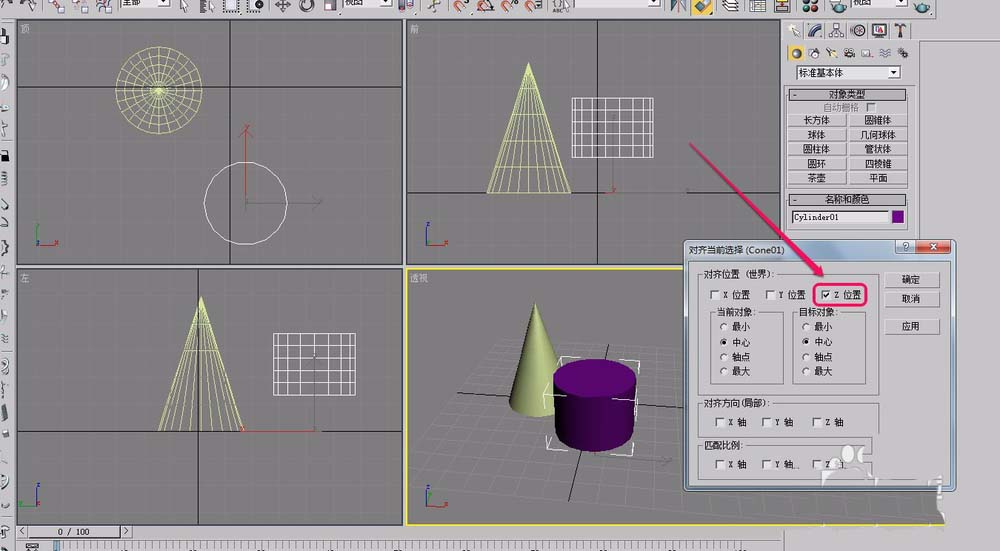Image resolution: width=1000 pixels, height=551 pixels.
Task: Select the Lights category icon
Action: point(832,53)
